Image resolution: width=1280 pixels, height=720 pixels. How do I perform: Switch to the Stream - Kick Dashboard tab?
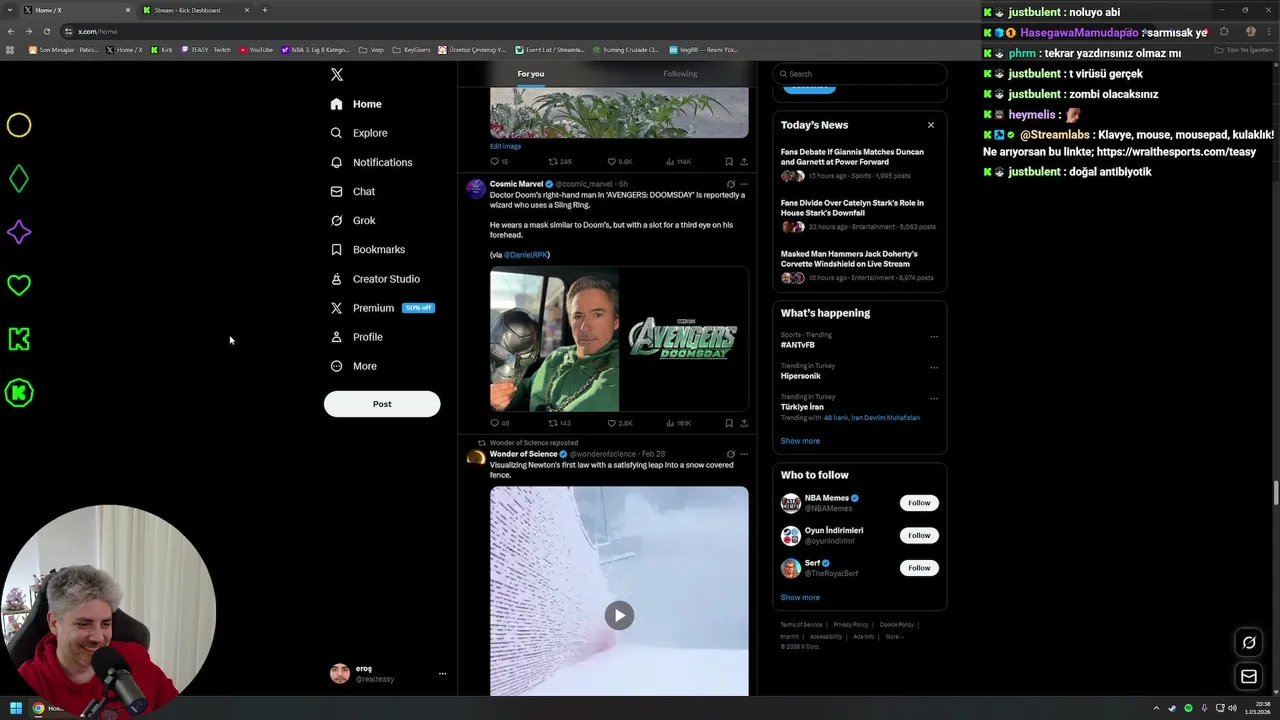click(196, 10)
